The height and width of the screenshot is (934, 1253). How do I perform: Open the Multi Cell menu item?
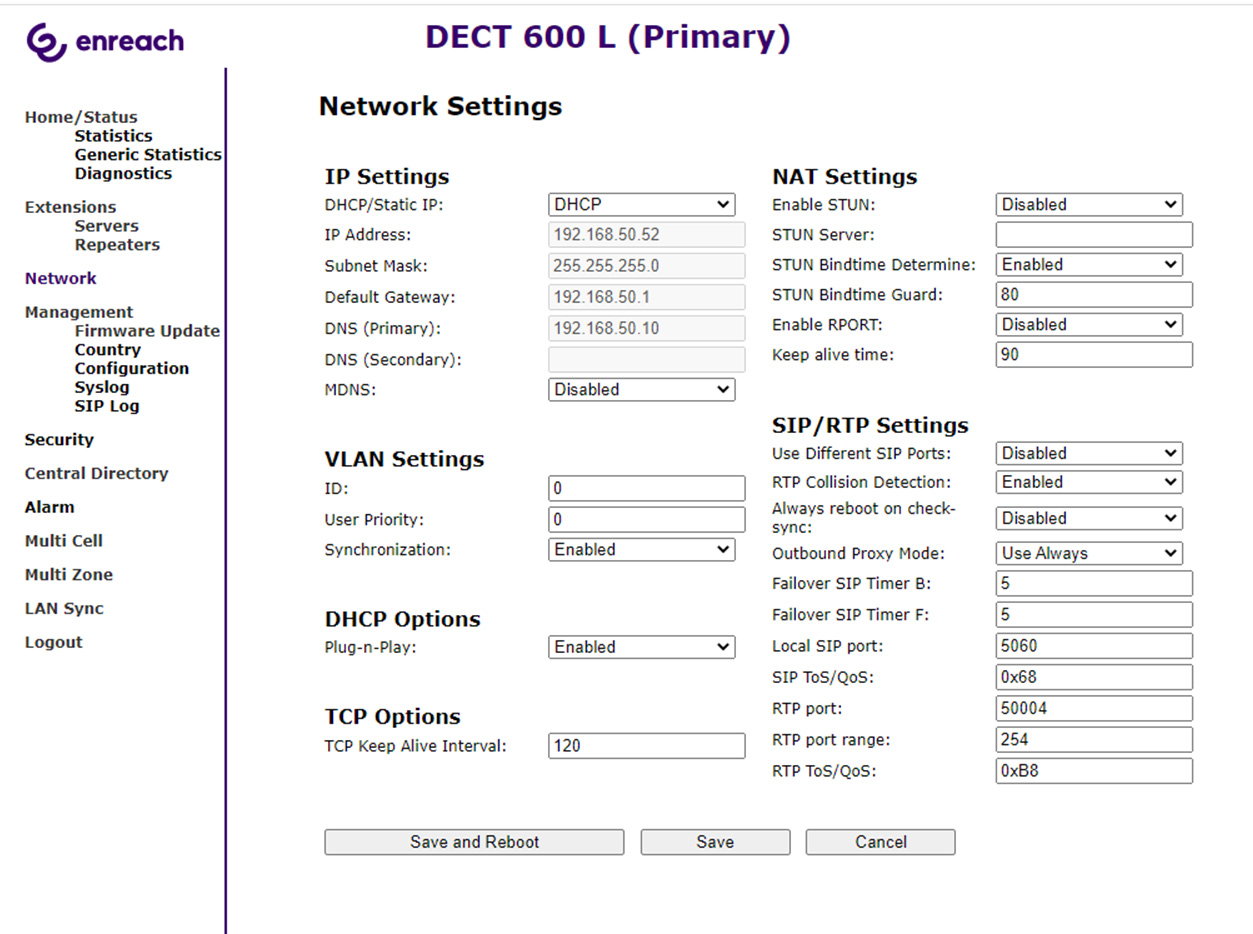(x=64, y=541)
